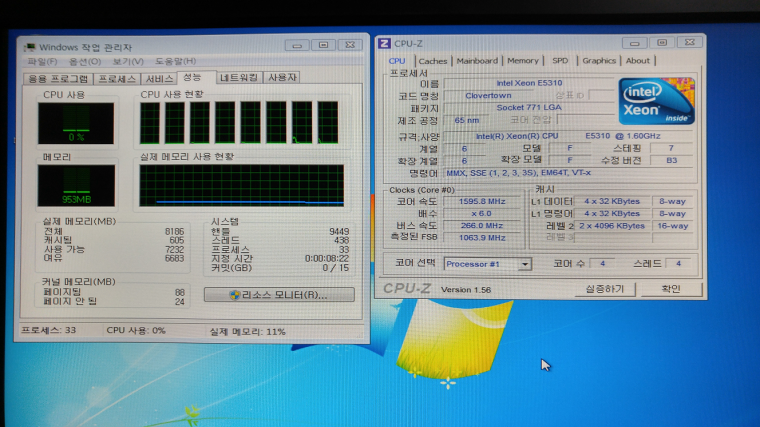Minimize the CPU-Z window
The width and height of the screenshot is (760, 427).
coord(634,43)
